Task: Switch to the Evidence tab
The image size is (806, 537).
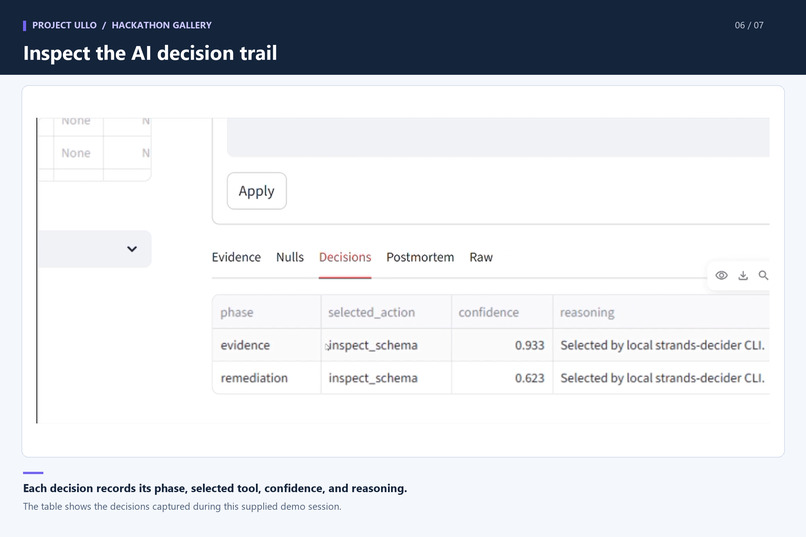Action: [x=236, y=257]
